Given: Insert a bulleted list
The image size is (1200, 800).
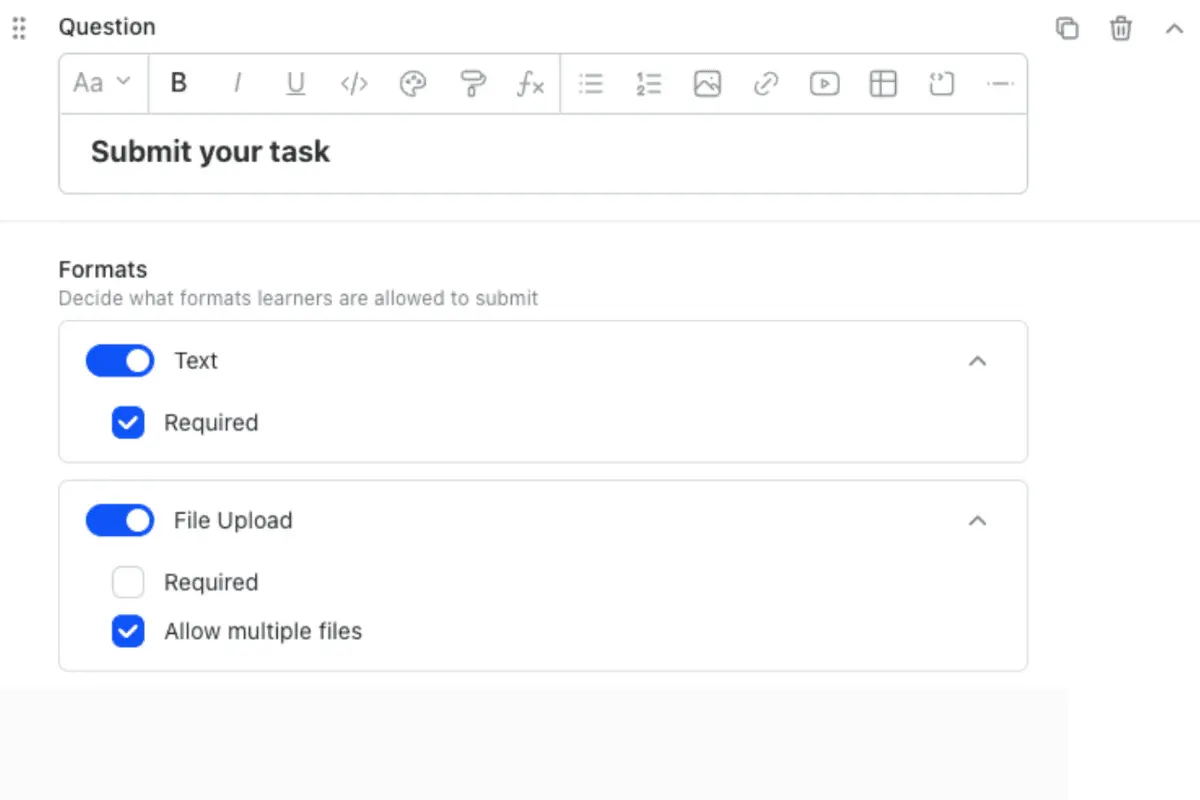Looking at the screenshot, I should [x=591, y=84].
